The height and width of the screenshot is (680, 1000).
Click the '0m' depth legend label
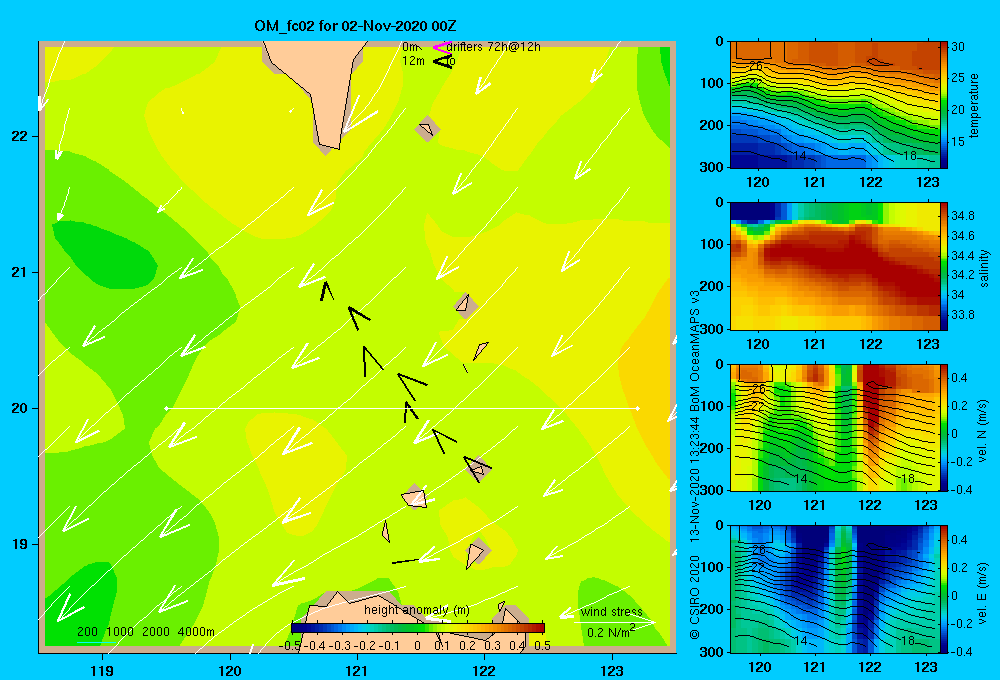click(409, 47)
